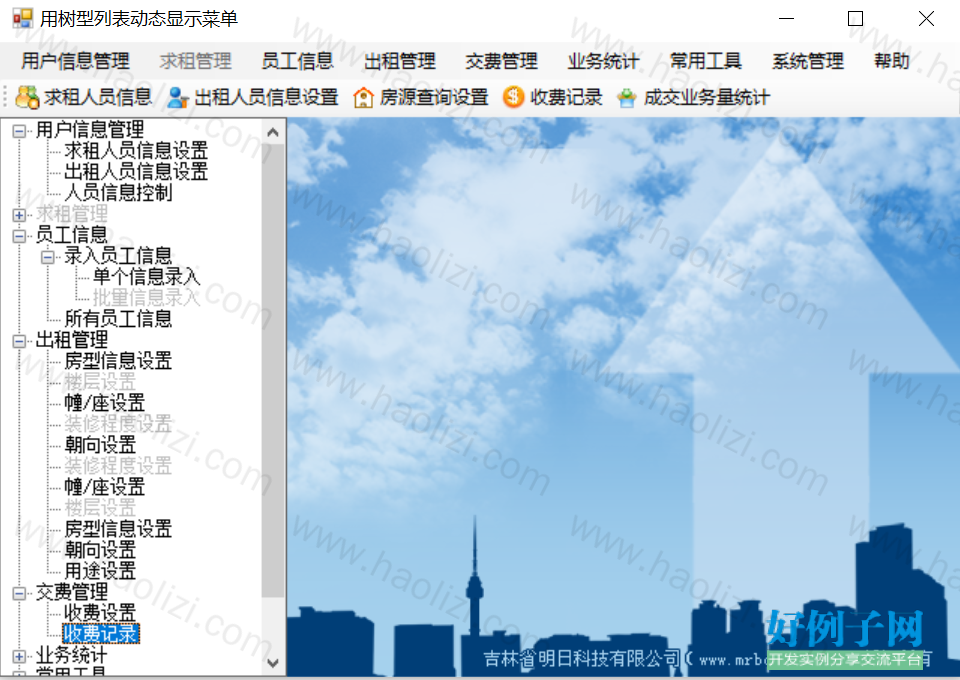The height and width of the screenshot is (680, 960).
Task: Open the 出租管理 menu
Action: (400, 61)
